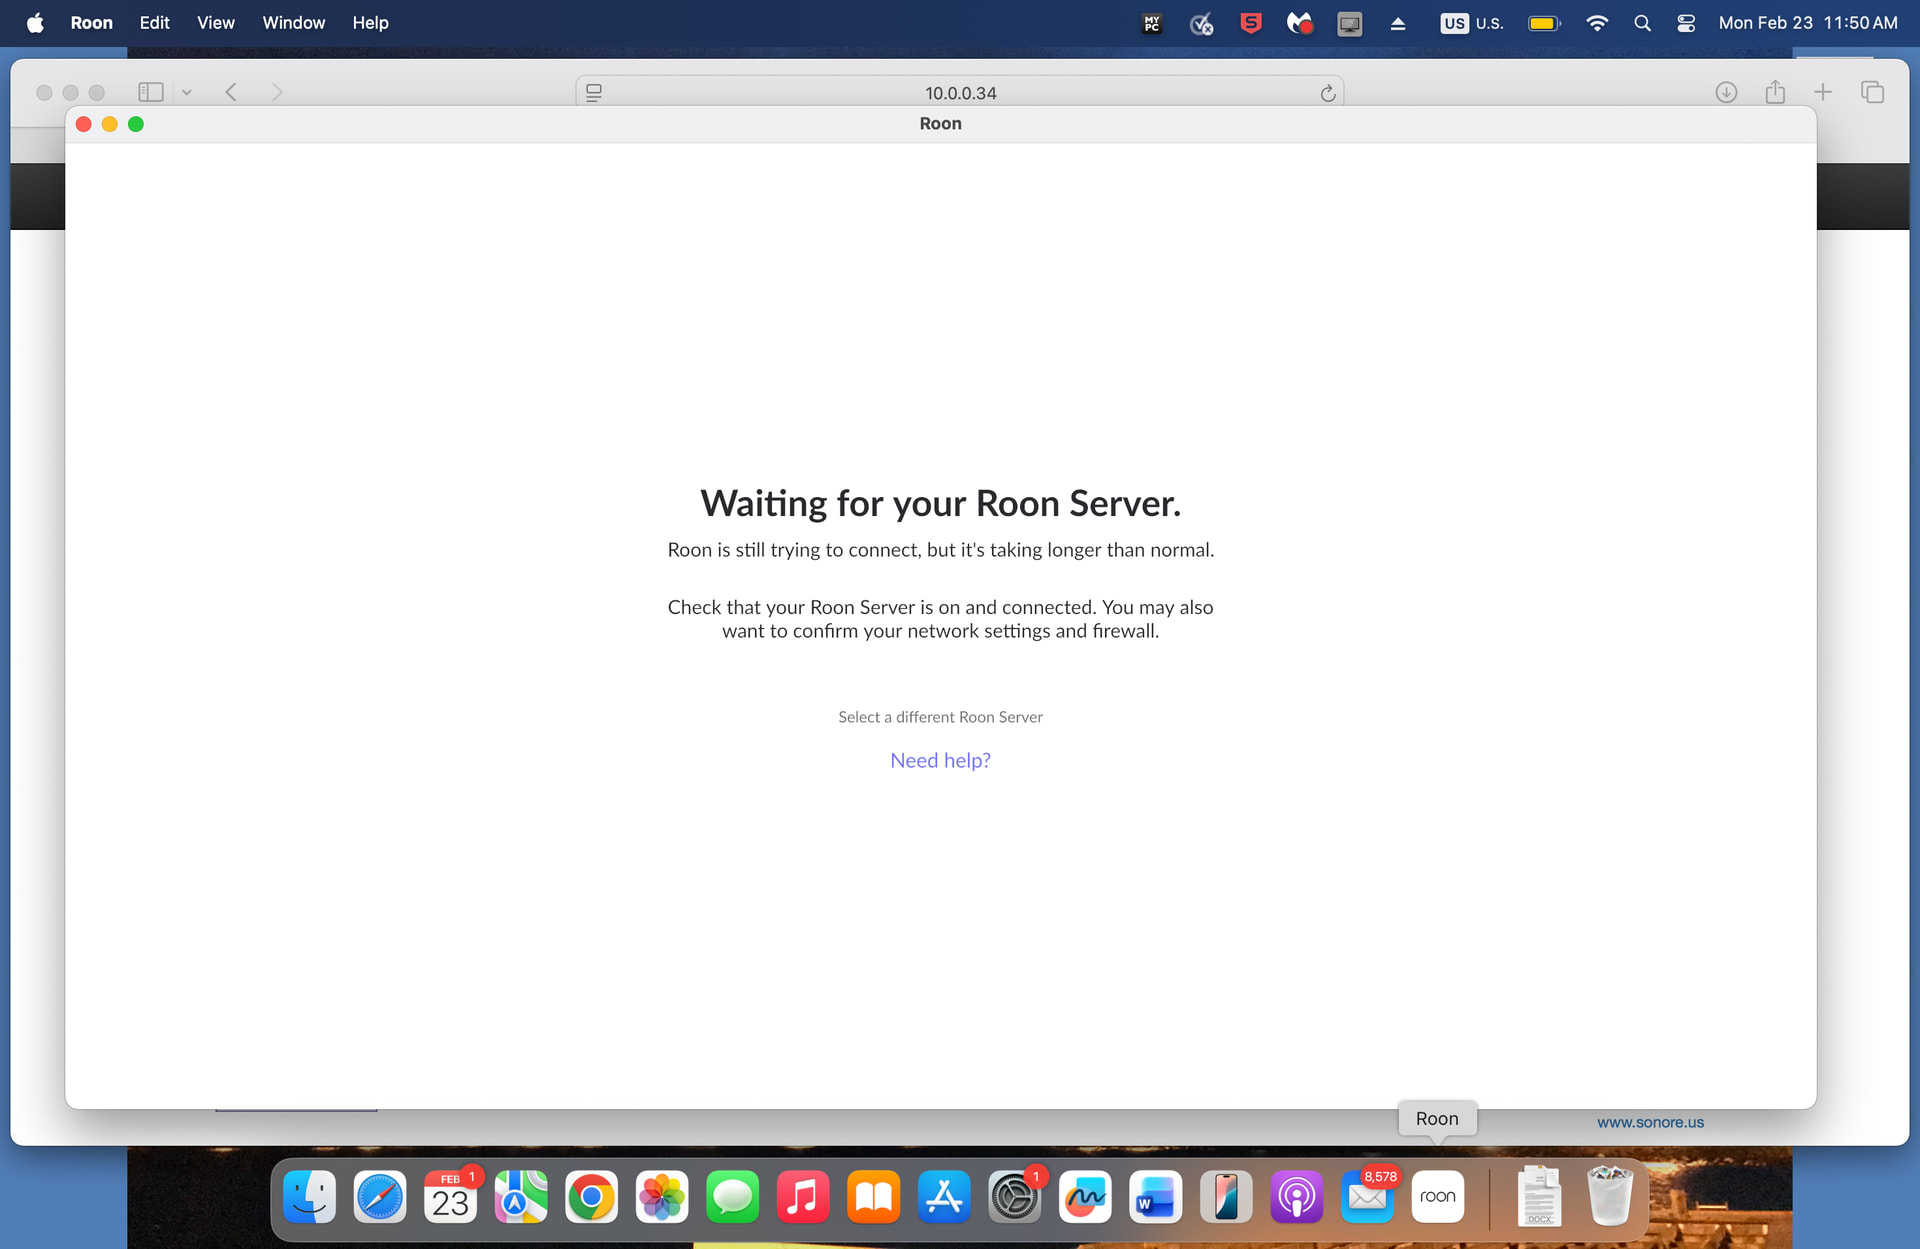Open the Window menu
Screen dimensions: 1920x1249
(293, 22)
